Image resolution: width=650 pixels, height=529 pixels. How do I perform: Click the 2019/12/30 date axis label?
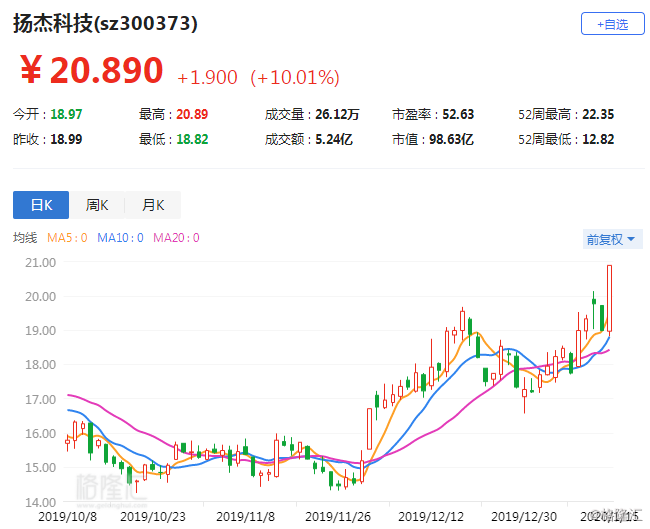[524, 517]
